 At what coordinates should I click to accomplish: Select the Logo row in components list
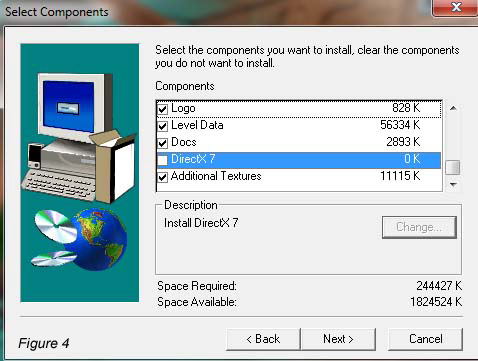coord(299,109)
